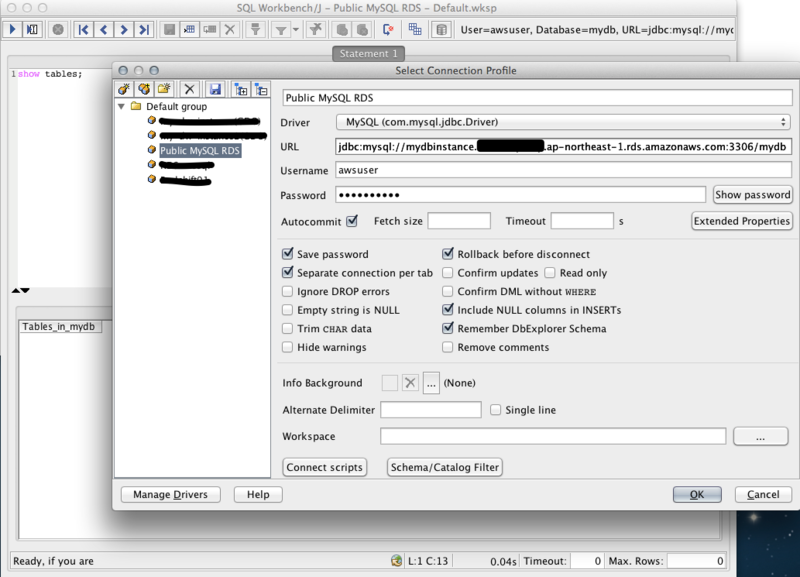Collapse all profile groups icon
Image resolution: width=800 pixels, height=577 pixels.
click(x=261, y=89)
